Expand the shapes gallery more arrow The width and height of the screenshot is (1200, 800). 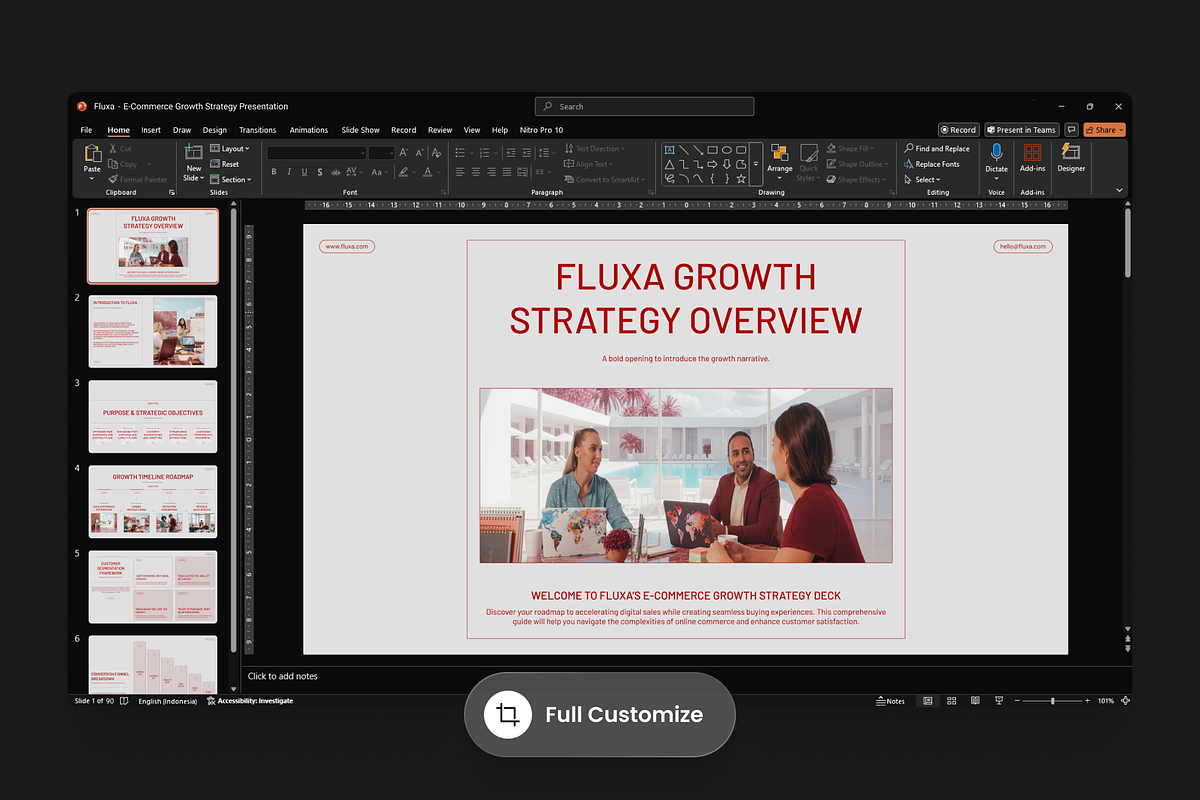tap(756, 164)
